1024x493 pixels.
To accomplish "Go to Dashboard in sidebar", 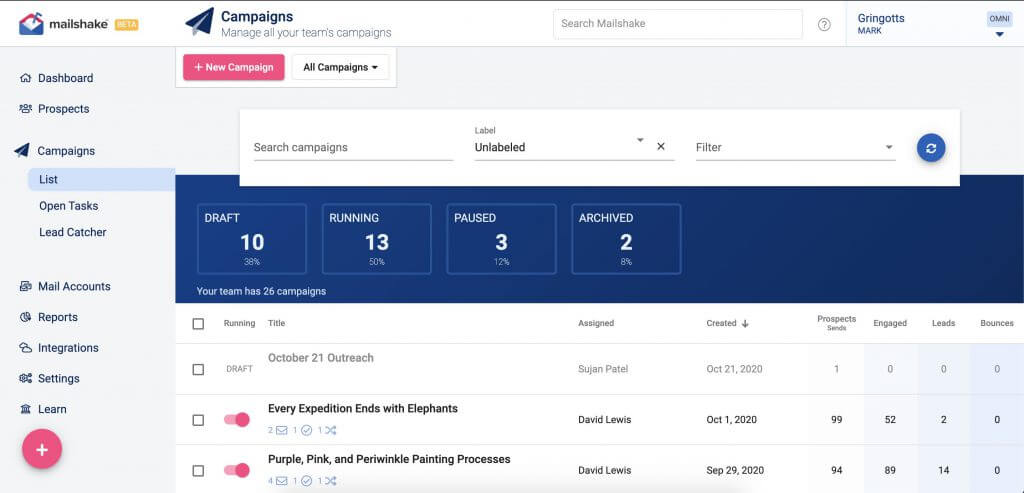I will (65, 78).
